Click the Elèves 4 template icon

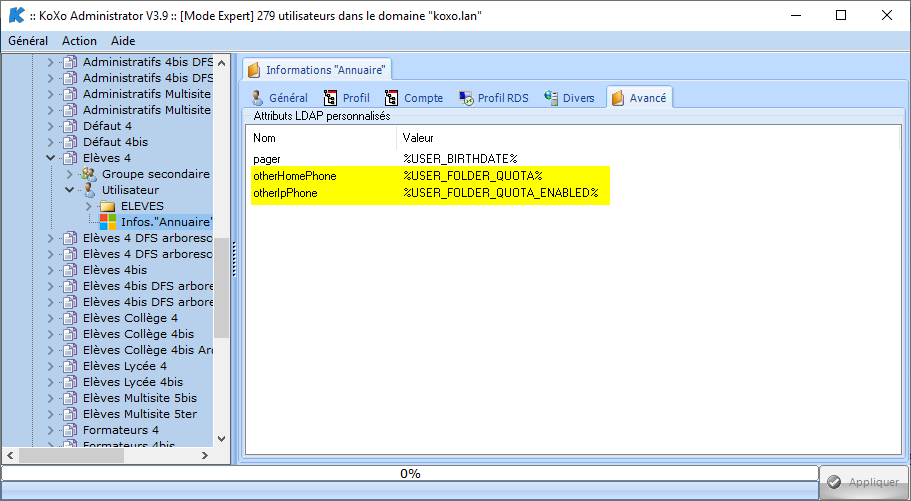tap(70, 158)
